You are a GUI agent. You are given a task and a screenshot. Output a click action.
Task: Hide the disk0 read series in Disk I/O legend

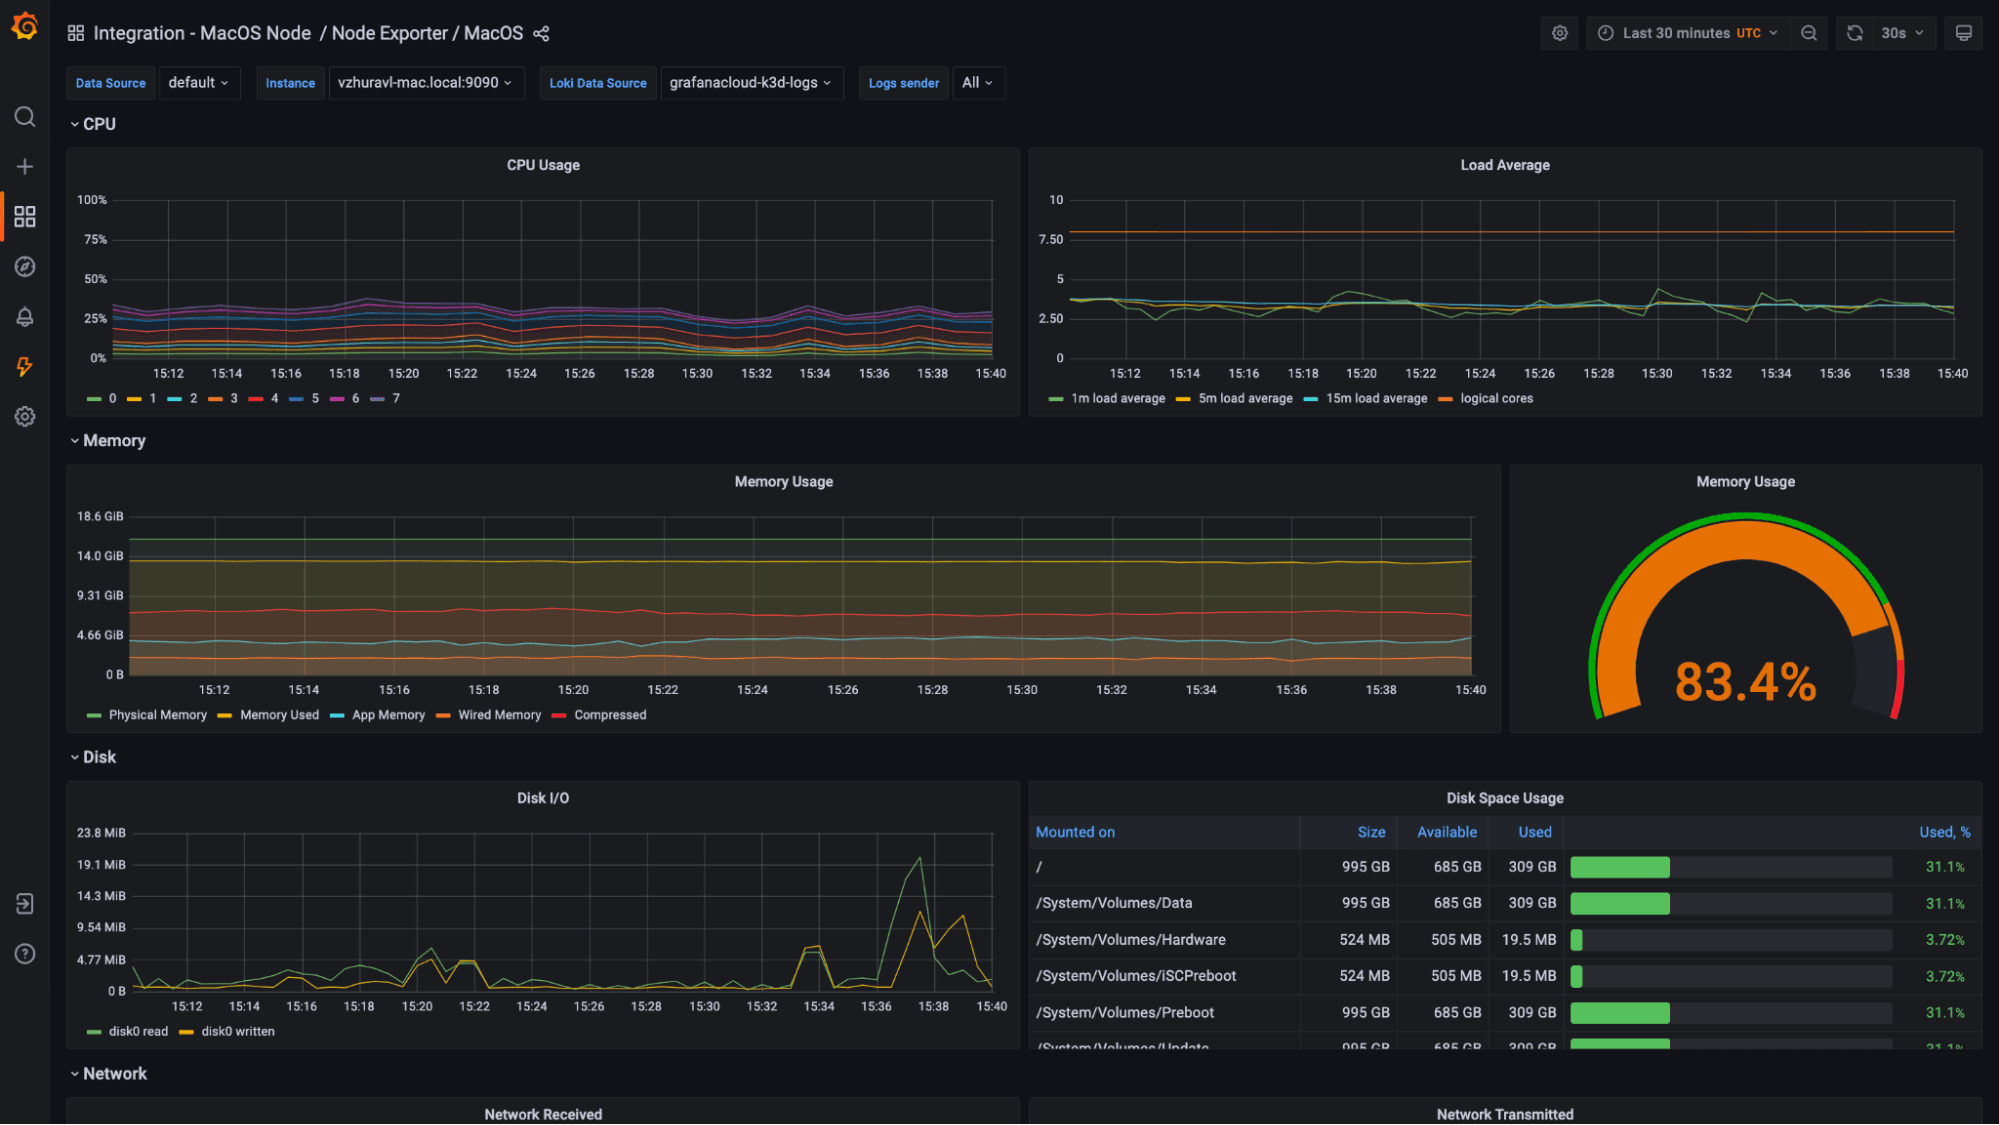pos(136,1031)
